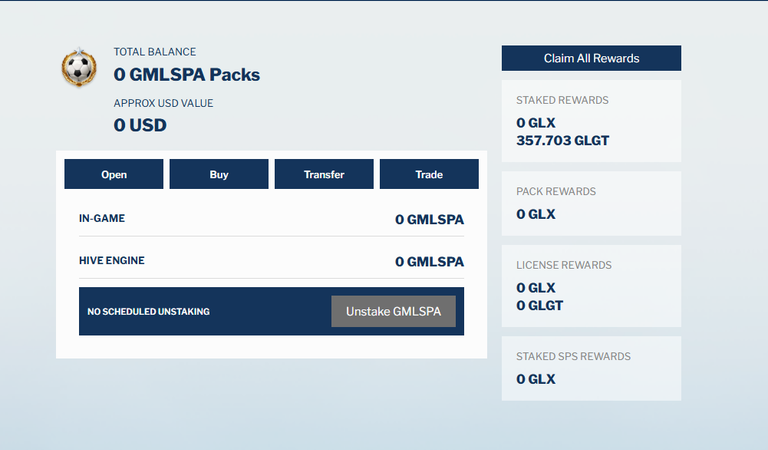768x450 pixels.
Task: Click the Buy button
Action: pyautogui.click(x=219, y=174)
